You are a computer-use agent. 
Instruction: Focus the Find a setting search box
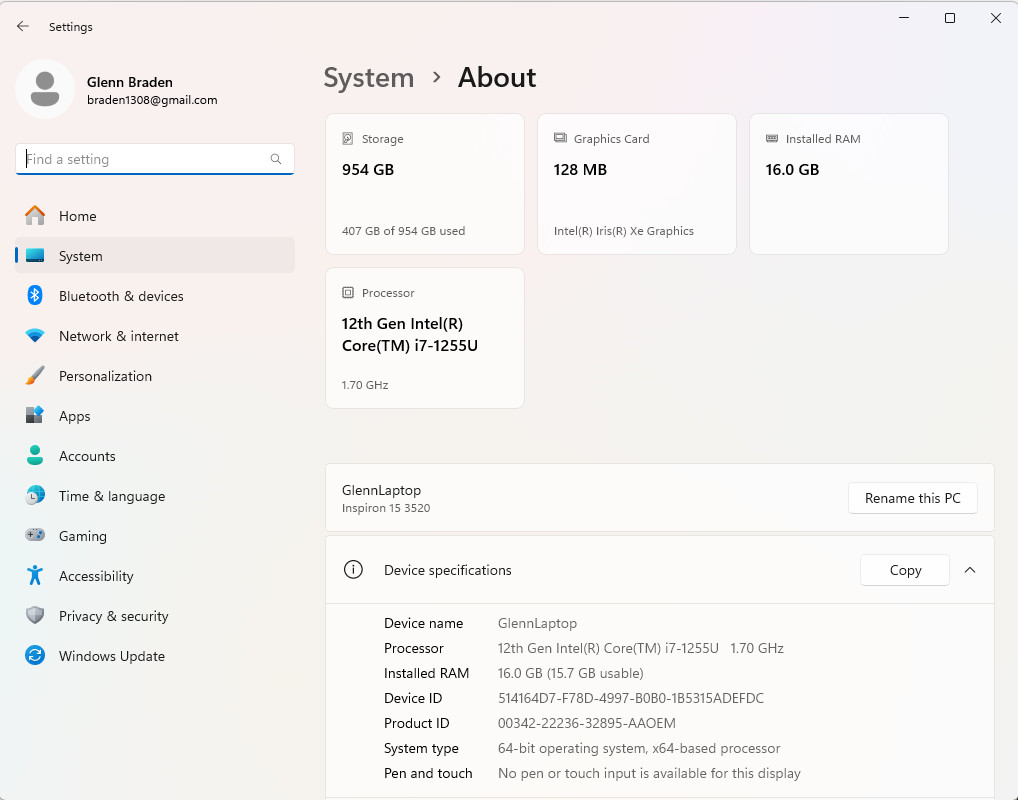tap(145, 159)
